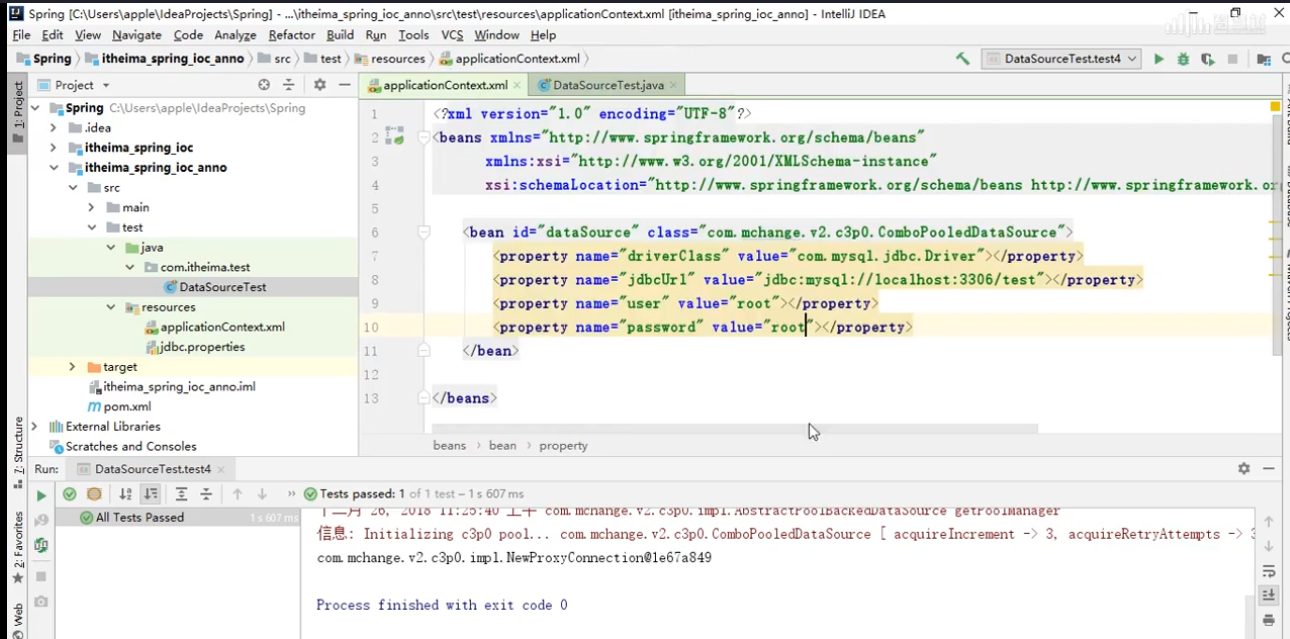Screen dimensions: 1290x639
Task: Open the Navigate menu
Action: [x=136, y=35]
